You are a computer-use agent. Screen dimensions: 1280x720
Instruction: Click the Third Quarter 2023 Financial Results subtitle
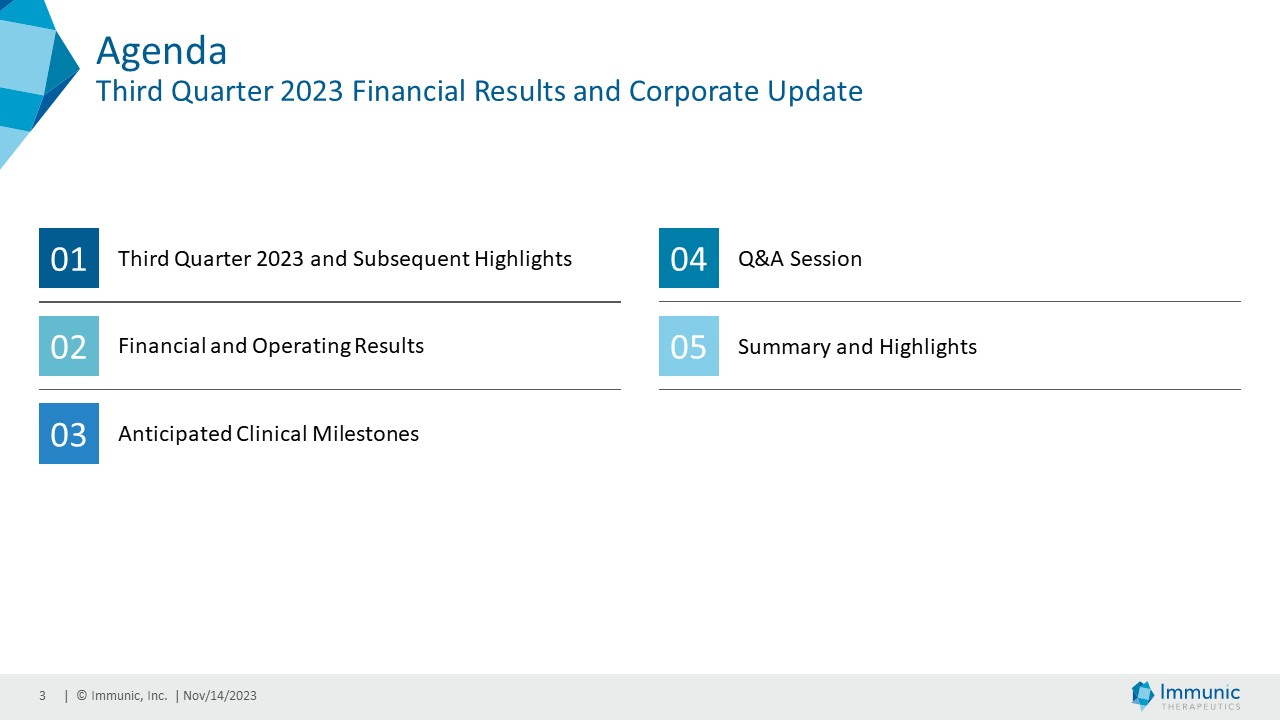(x=479, y=91)
